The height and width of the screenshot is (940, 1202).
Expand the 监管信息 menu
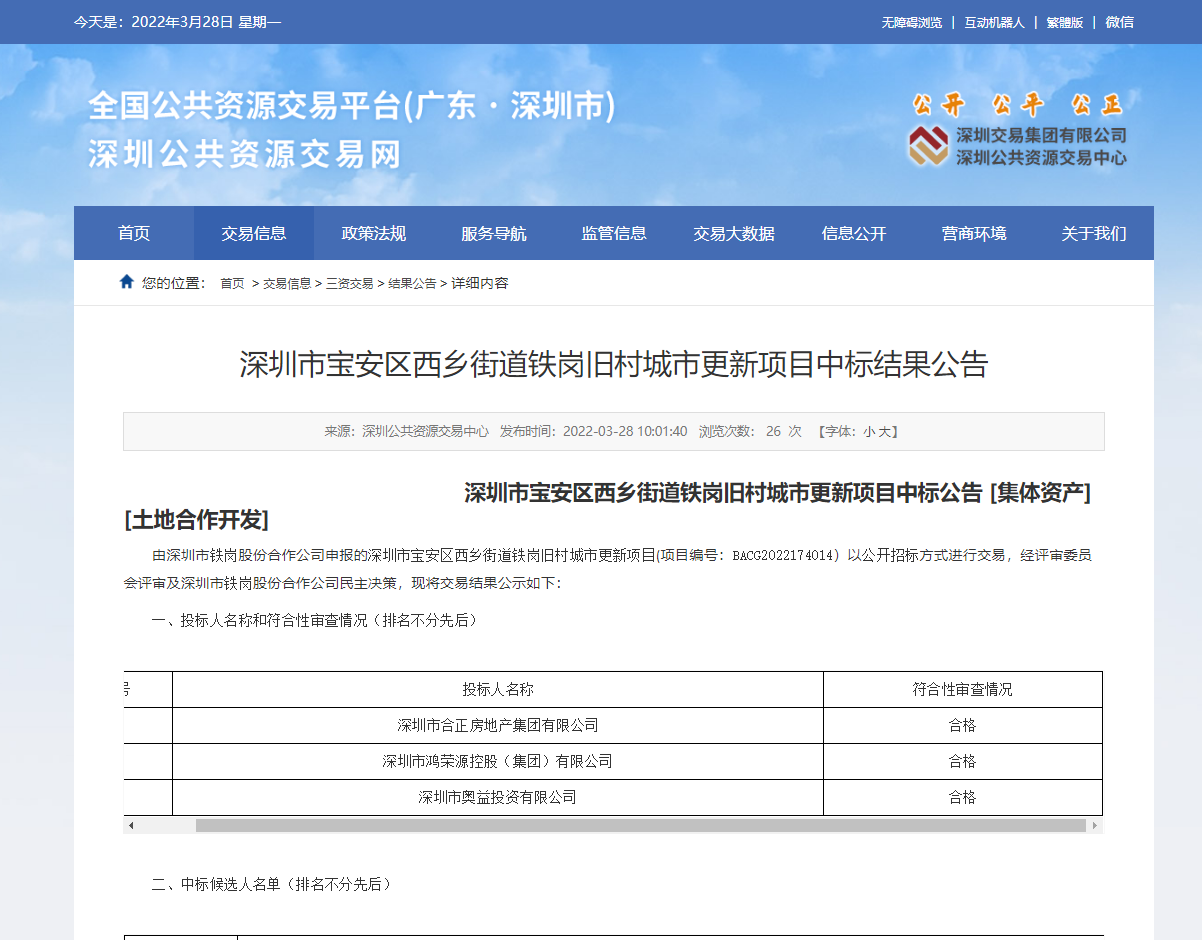pos(614,234)
